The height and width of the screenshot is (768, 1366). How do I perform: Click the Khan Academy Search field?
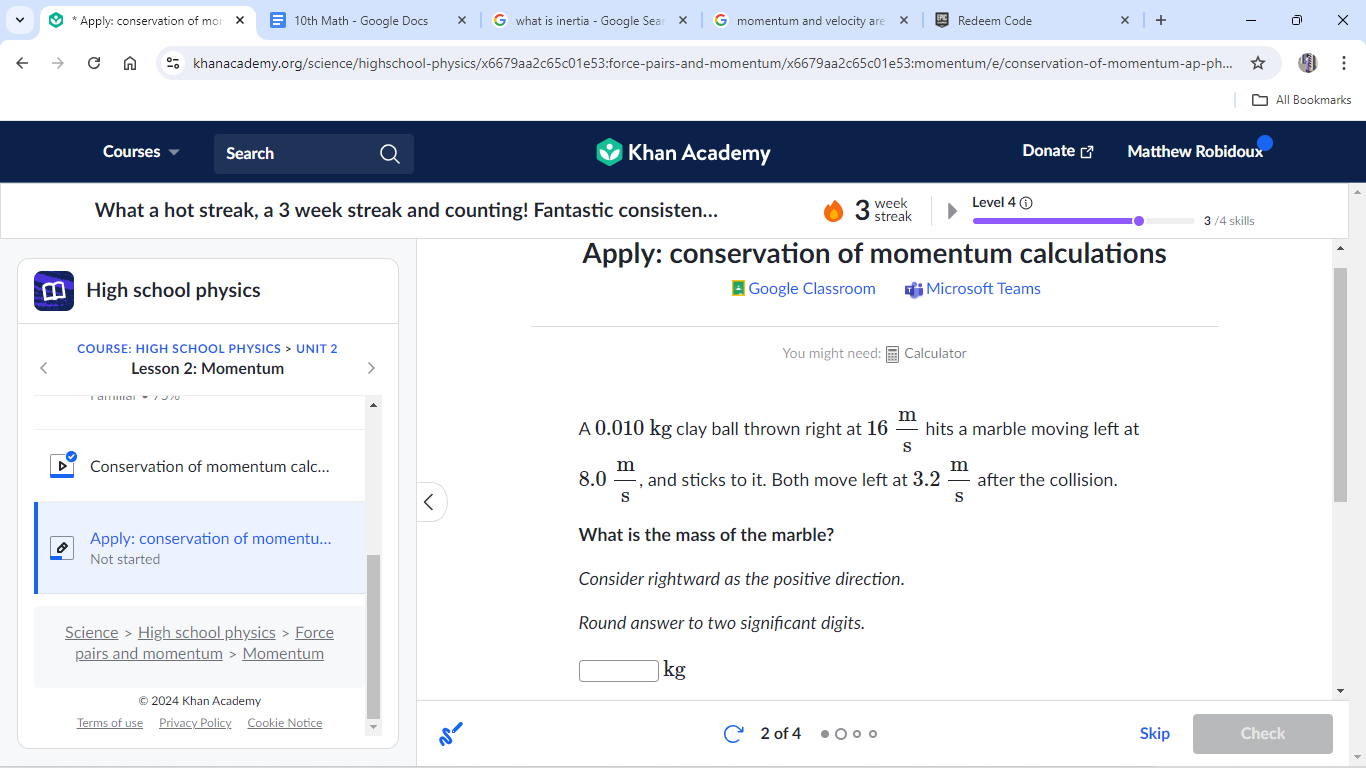coord(313,153)
